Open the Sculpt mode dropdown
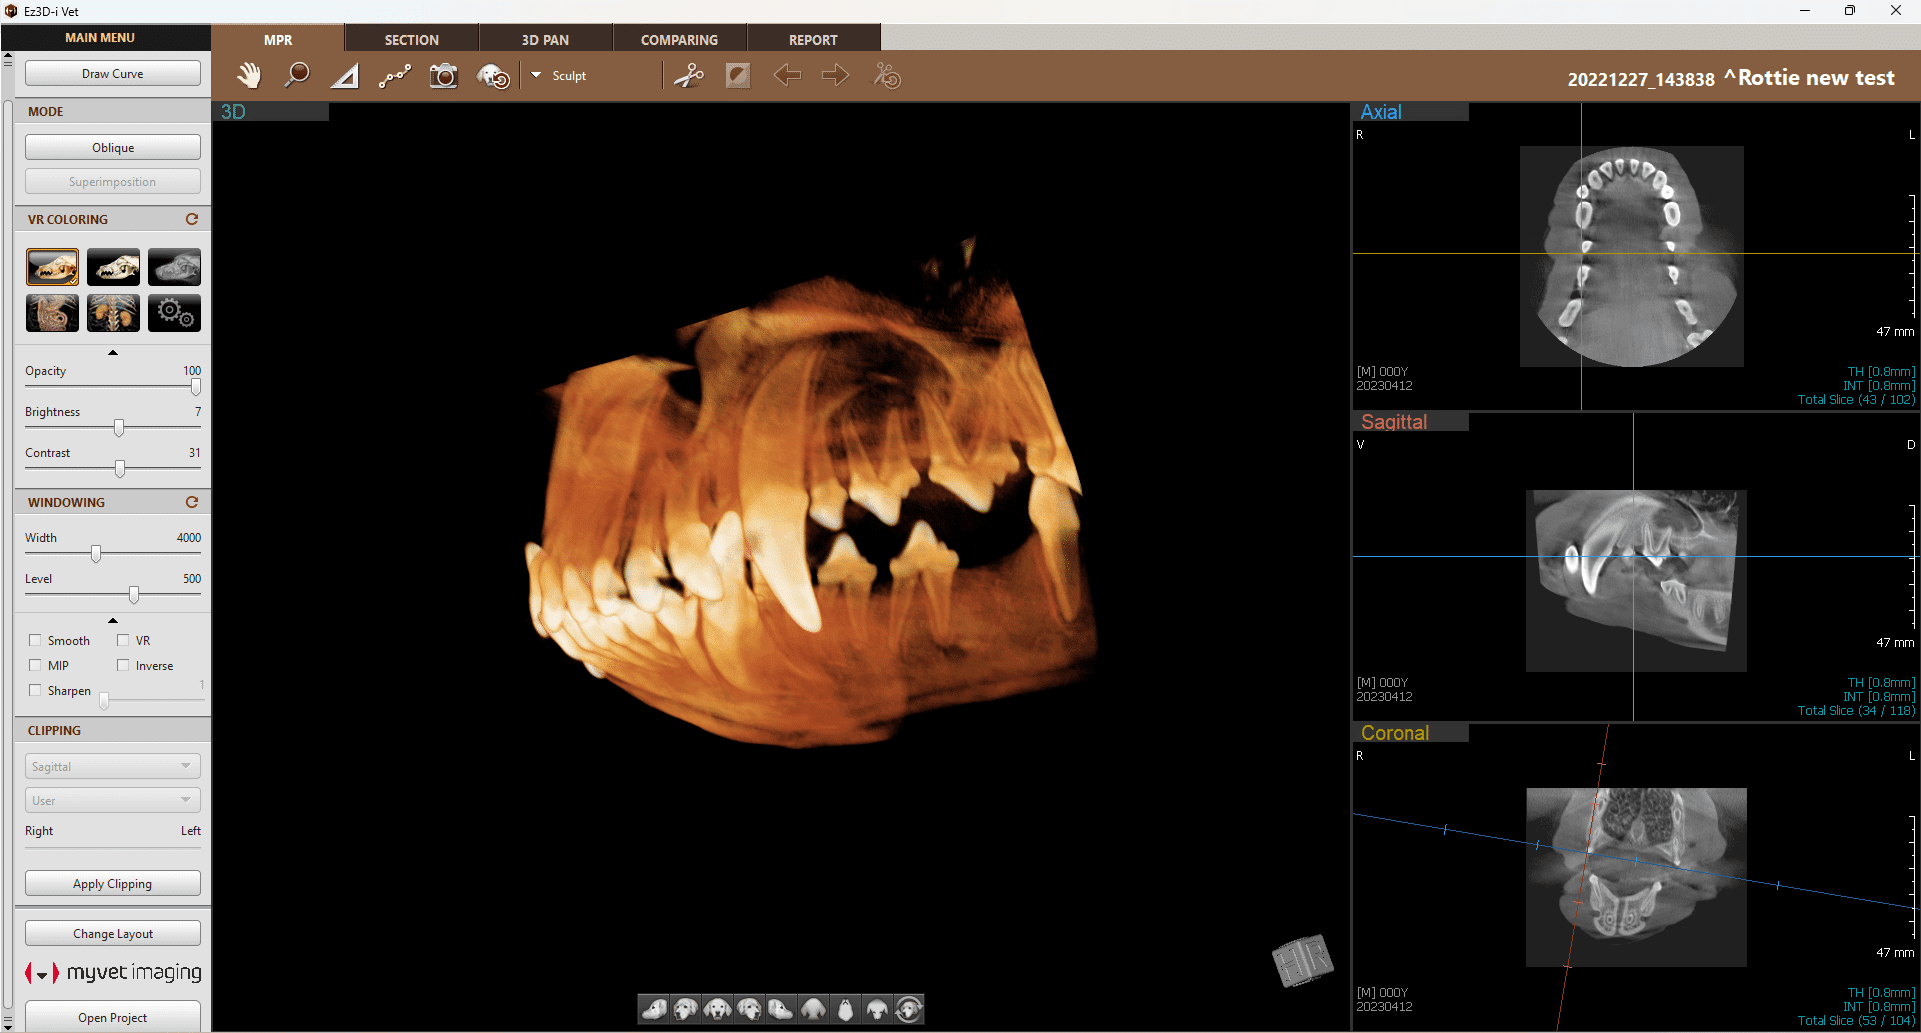1921x1033 pixels. point(537,75)
